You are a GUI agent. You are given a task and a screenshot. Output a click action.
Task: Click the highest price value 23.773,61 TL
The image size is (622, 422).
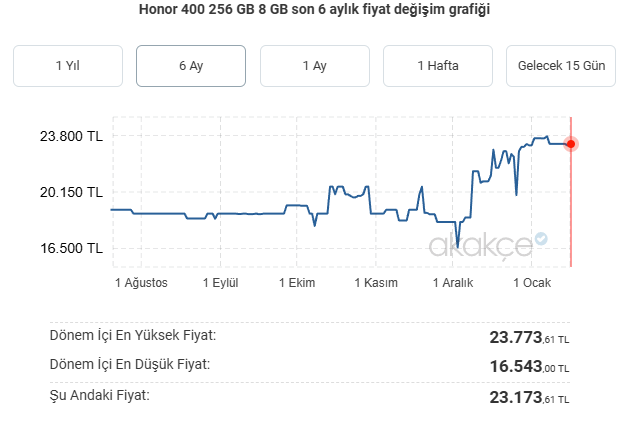(529, 338)
